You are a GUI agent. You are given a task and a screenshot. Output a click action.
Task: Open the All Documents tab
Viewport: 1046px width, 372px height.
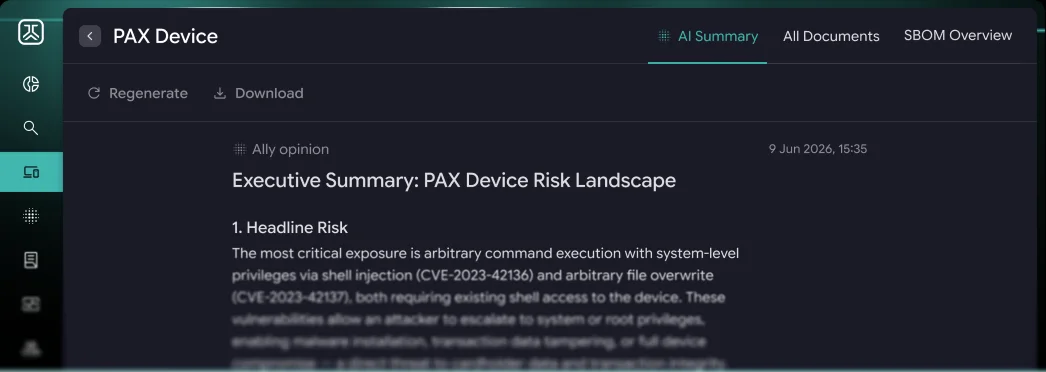(831, 36)
